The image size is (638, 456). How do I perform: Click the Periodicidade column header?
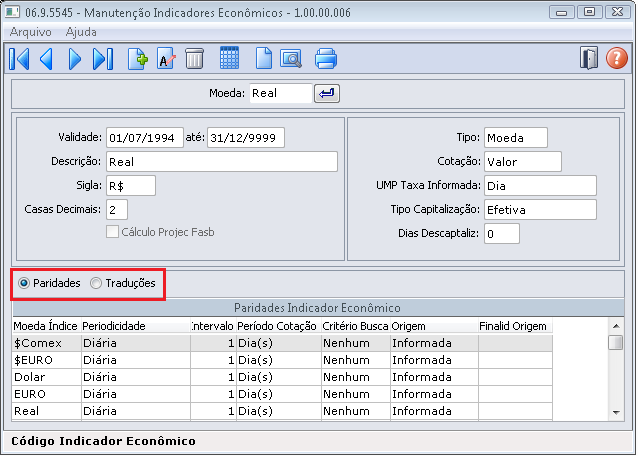coord(136,326)
